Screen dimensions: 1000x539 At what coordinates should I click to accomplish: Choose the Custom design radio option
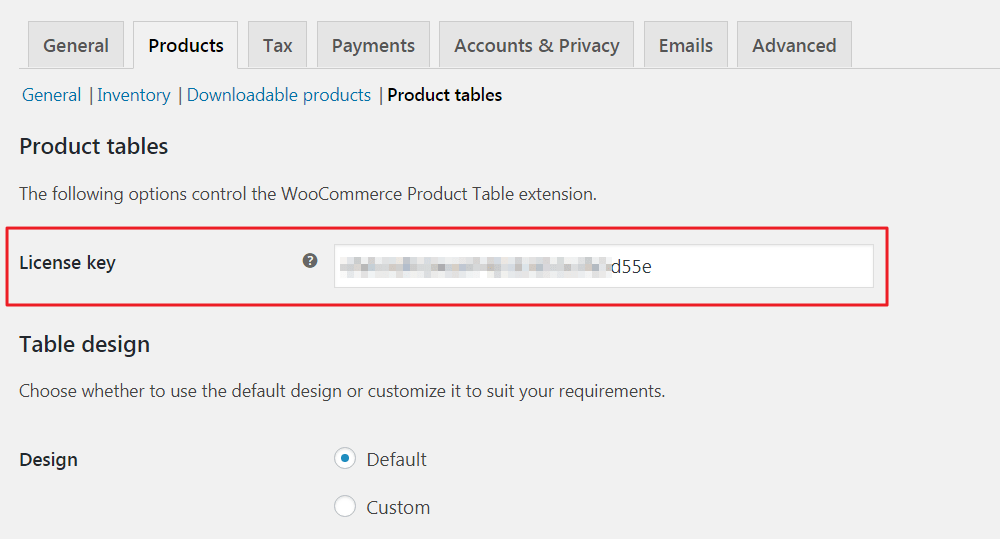pos(345,507)
